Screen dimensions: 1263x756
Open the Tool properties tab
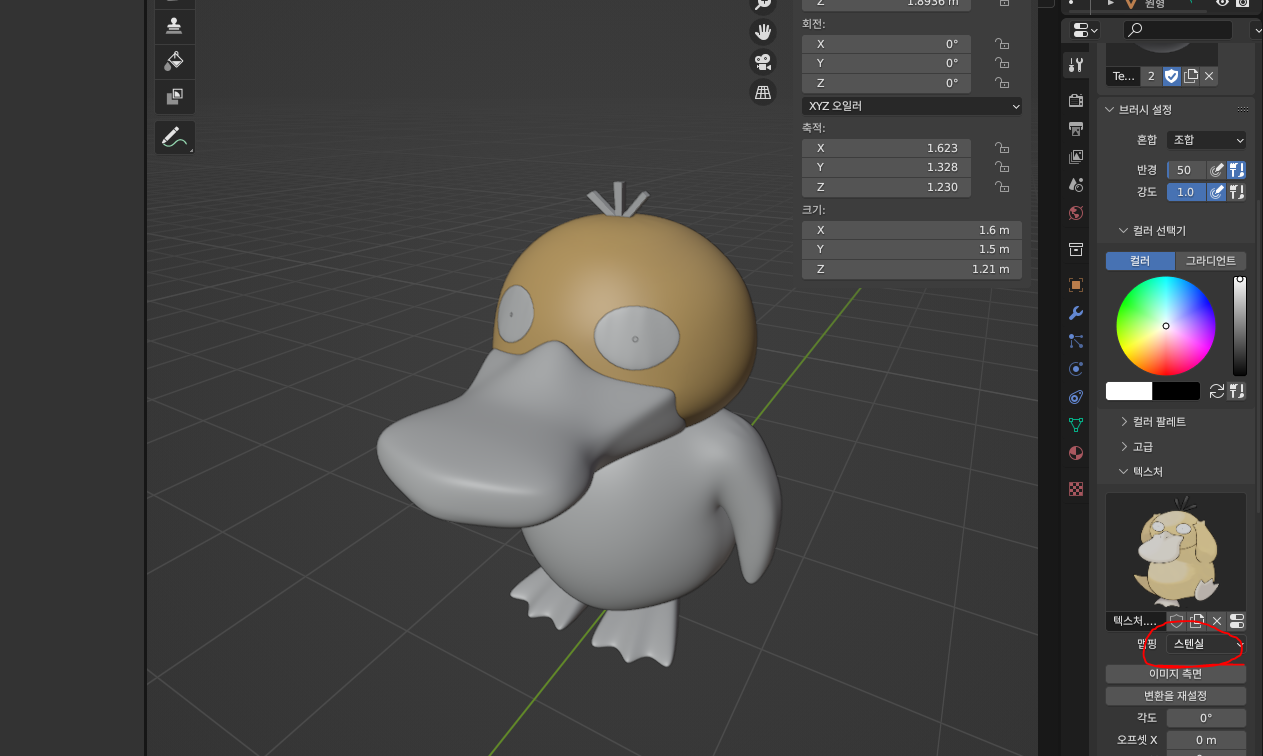1076,64
